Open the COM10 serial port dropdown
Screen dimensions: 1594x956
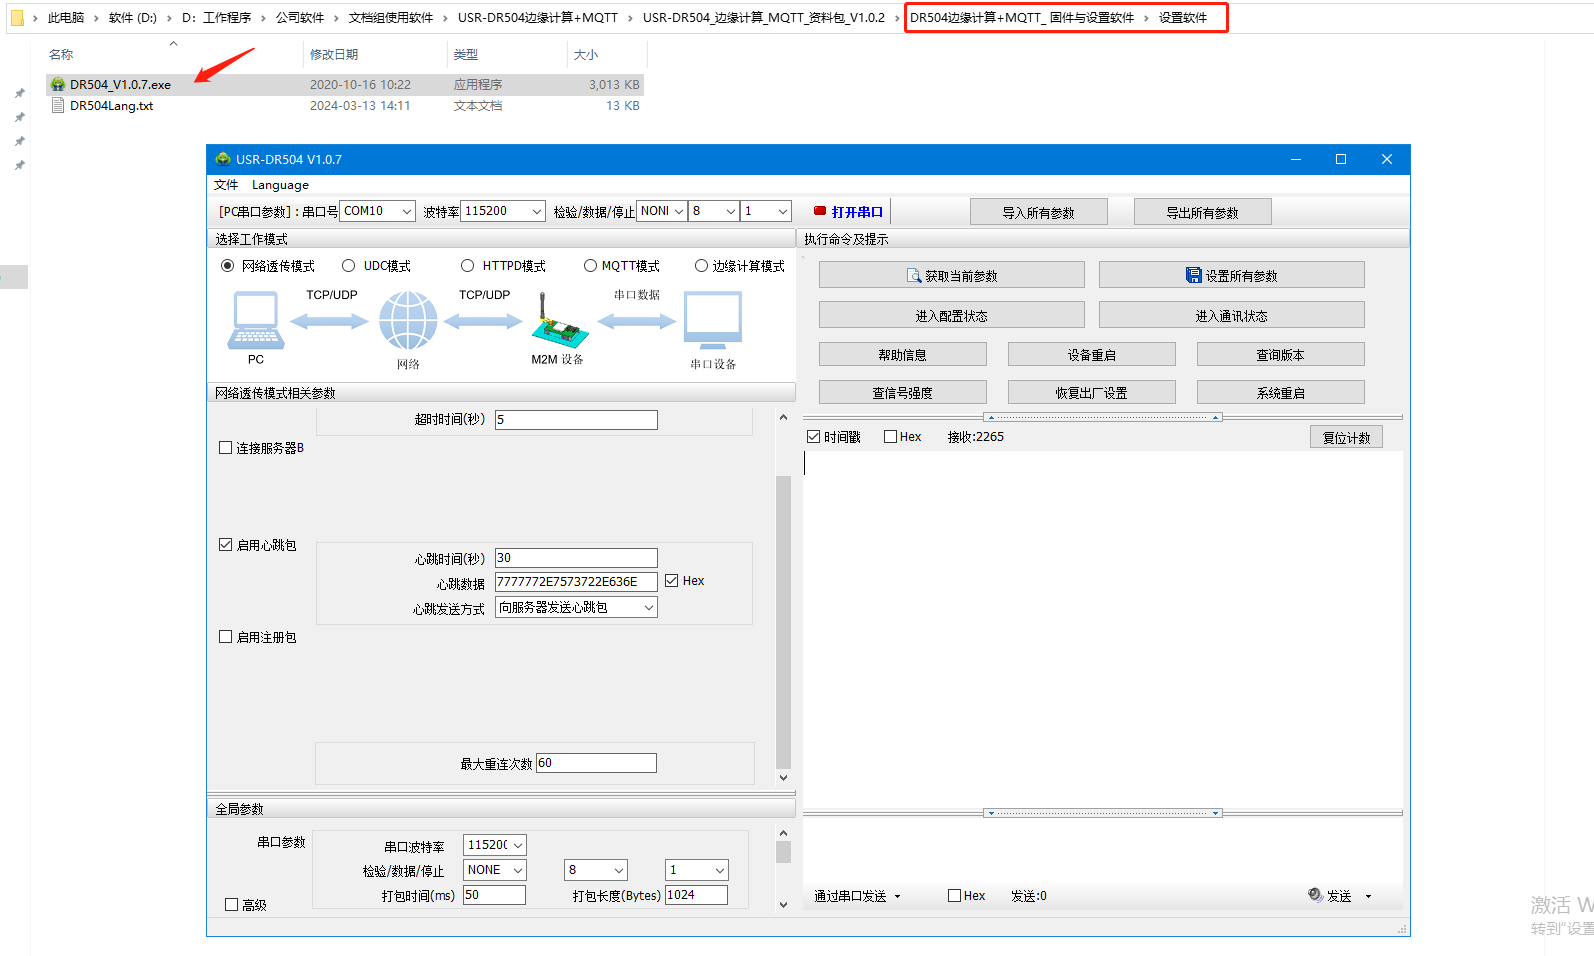coord(406,211)
